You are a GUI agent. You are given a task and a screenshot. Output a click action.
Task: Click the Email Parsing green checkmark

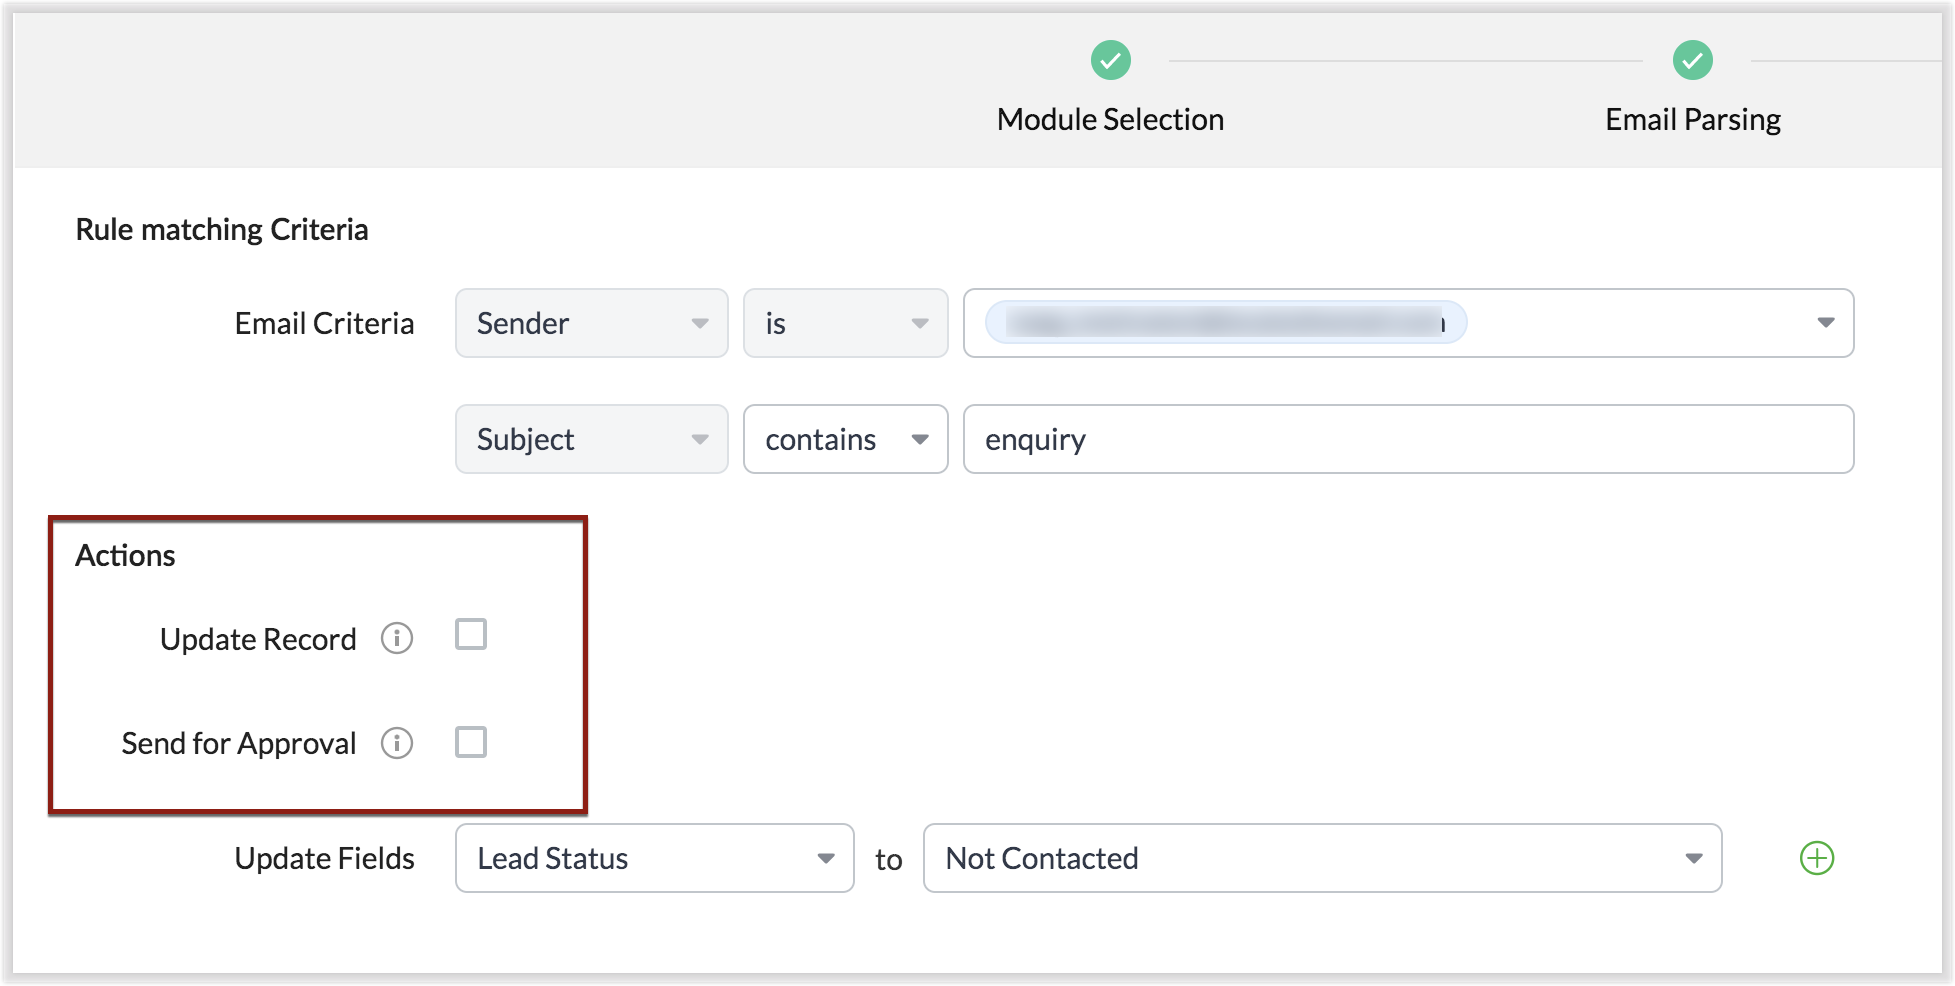pyautogui.click(x=1692, y=60)
